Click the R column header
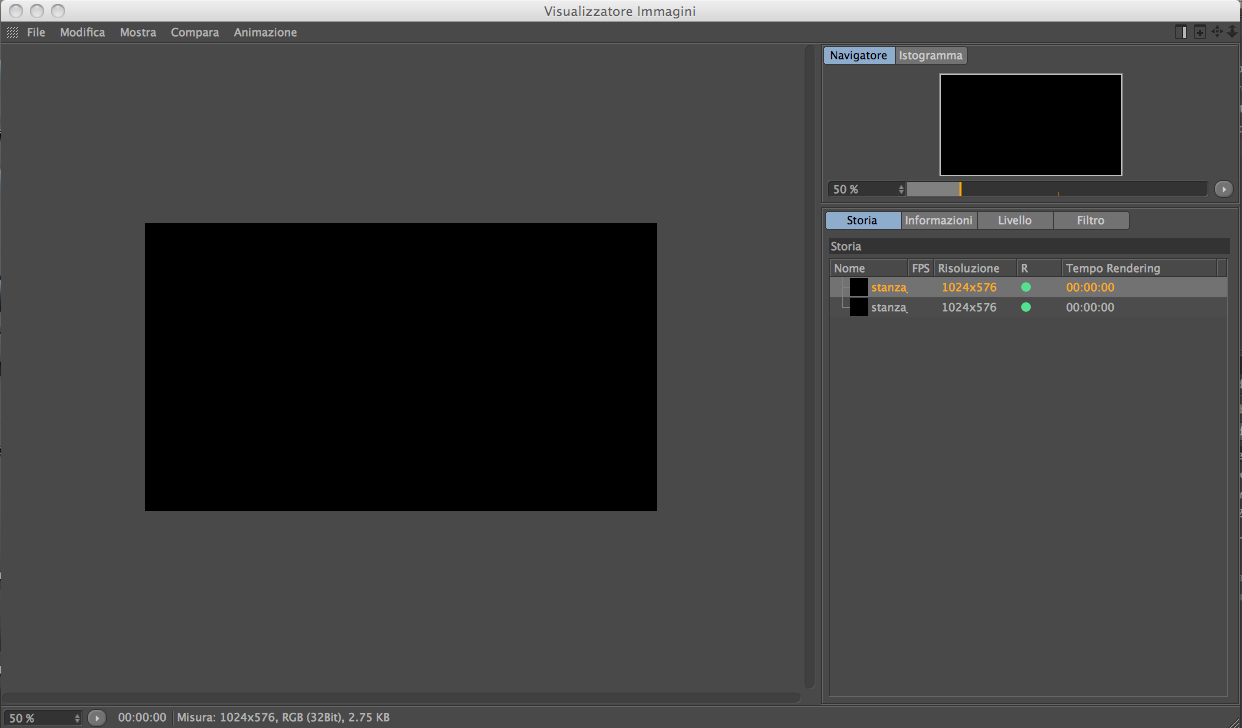This screenshot has height=728, width=1242. pos(1040,268)
